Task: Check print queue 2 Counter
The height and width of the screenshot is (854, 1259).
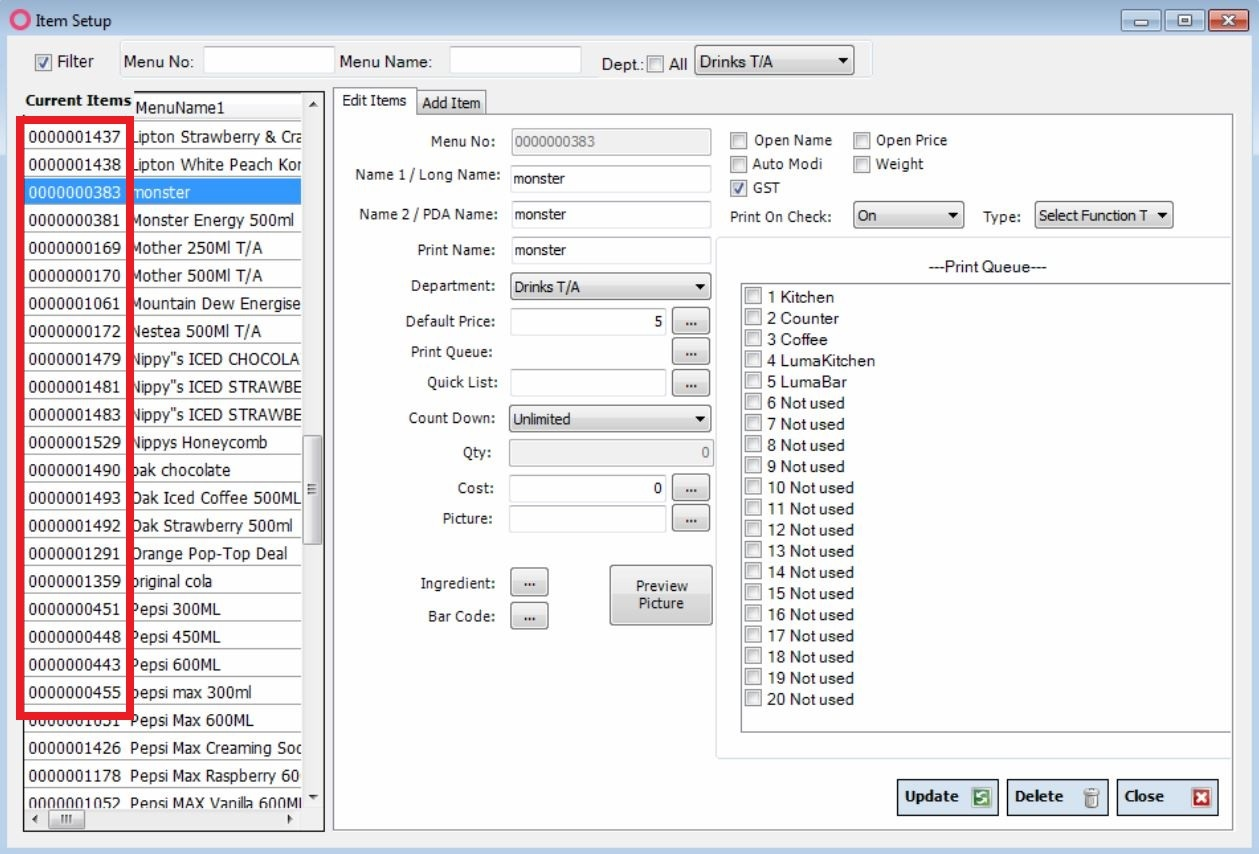Action: pos(753,318)
